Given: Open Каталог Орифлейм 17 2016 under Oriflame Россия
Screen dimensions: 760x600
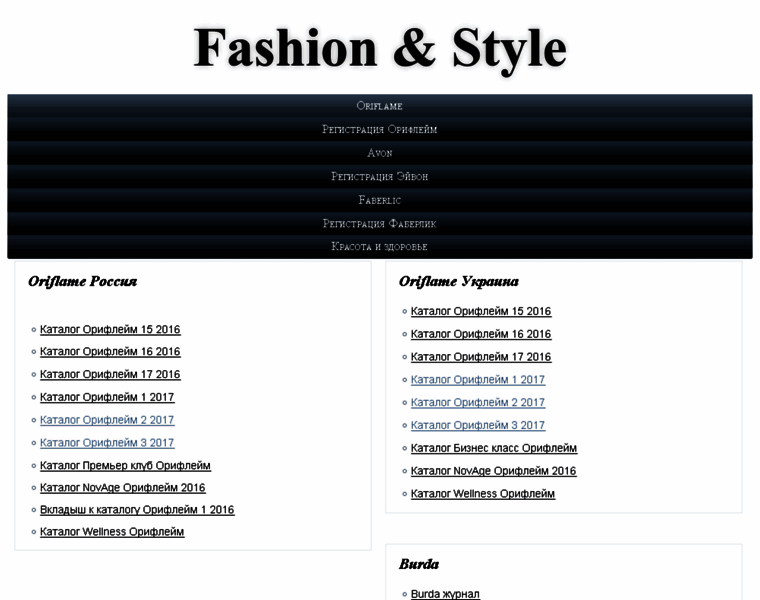Looking at the screenshot, I should (110, 375).
